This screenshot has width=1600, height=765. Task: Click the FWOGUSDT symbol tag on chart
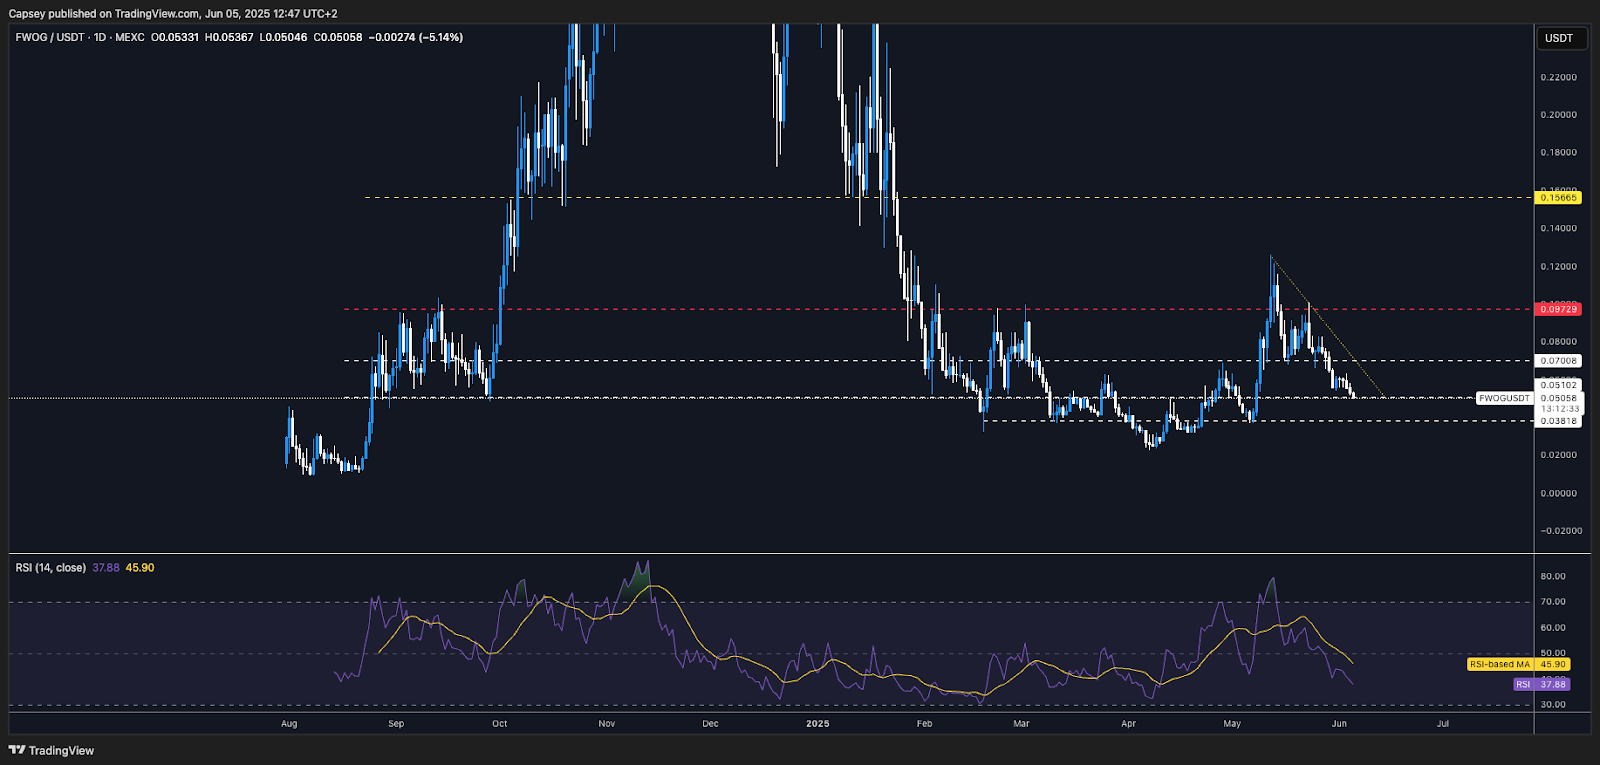click(x=1504, y=398)
